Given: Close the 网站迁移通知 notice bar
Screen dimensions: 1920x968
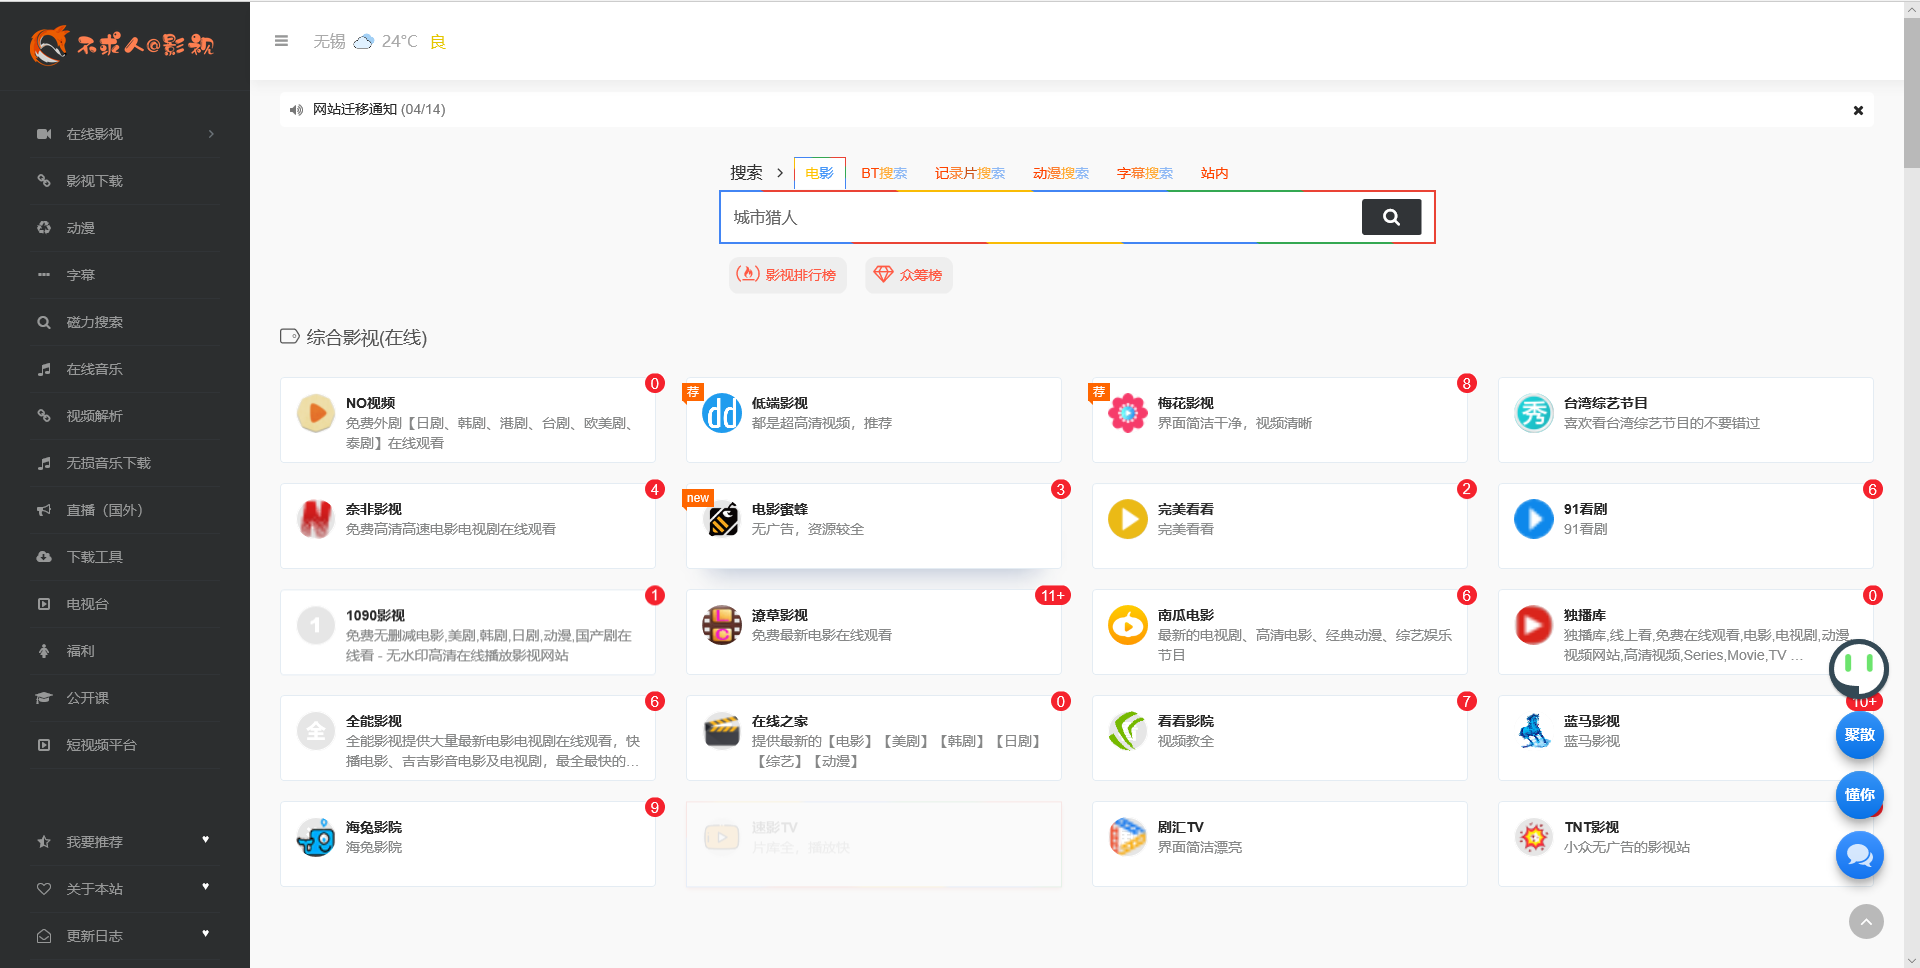Looking at the screenshot, I should tap(1858, 110).
